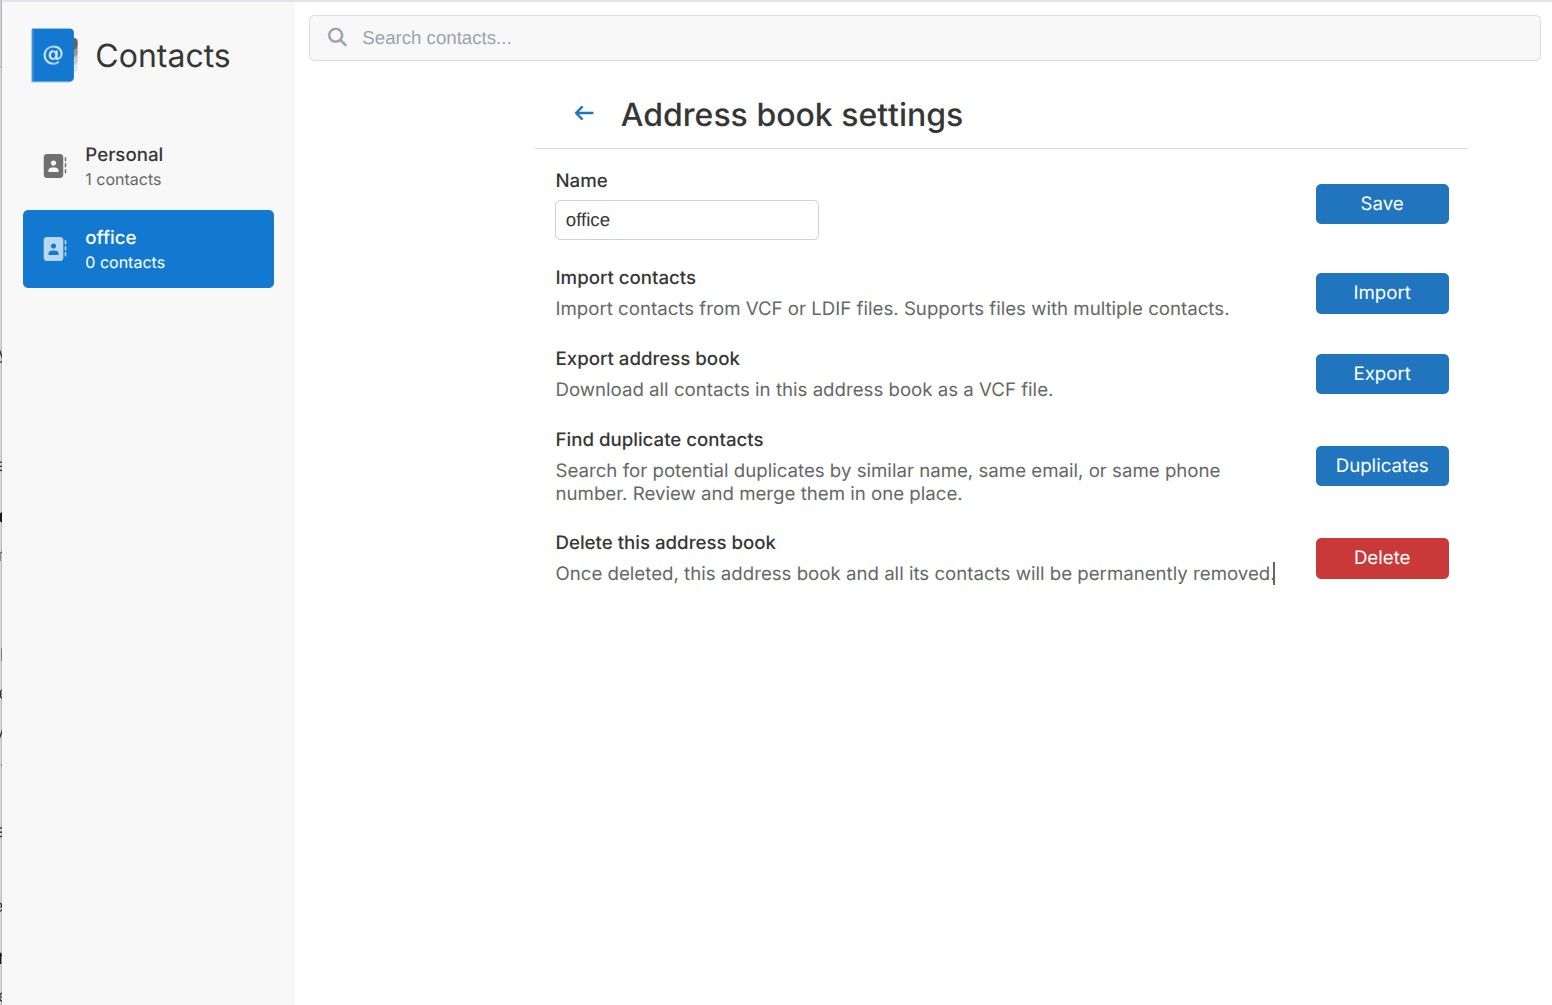Click the search magnifier icon
The width and height of the screenshot is (1552, 1005).
338,38
